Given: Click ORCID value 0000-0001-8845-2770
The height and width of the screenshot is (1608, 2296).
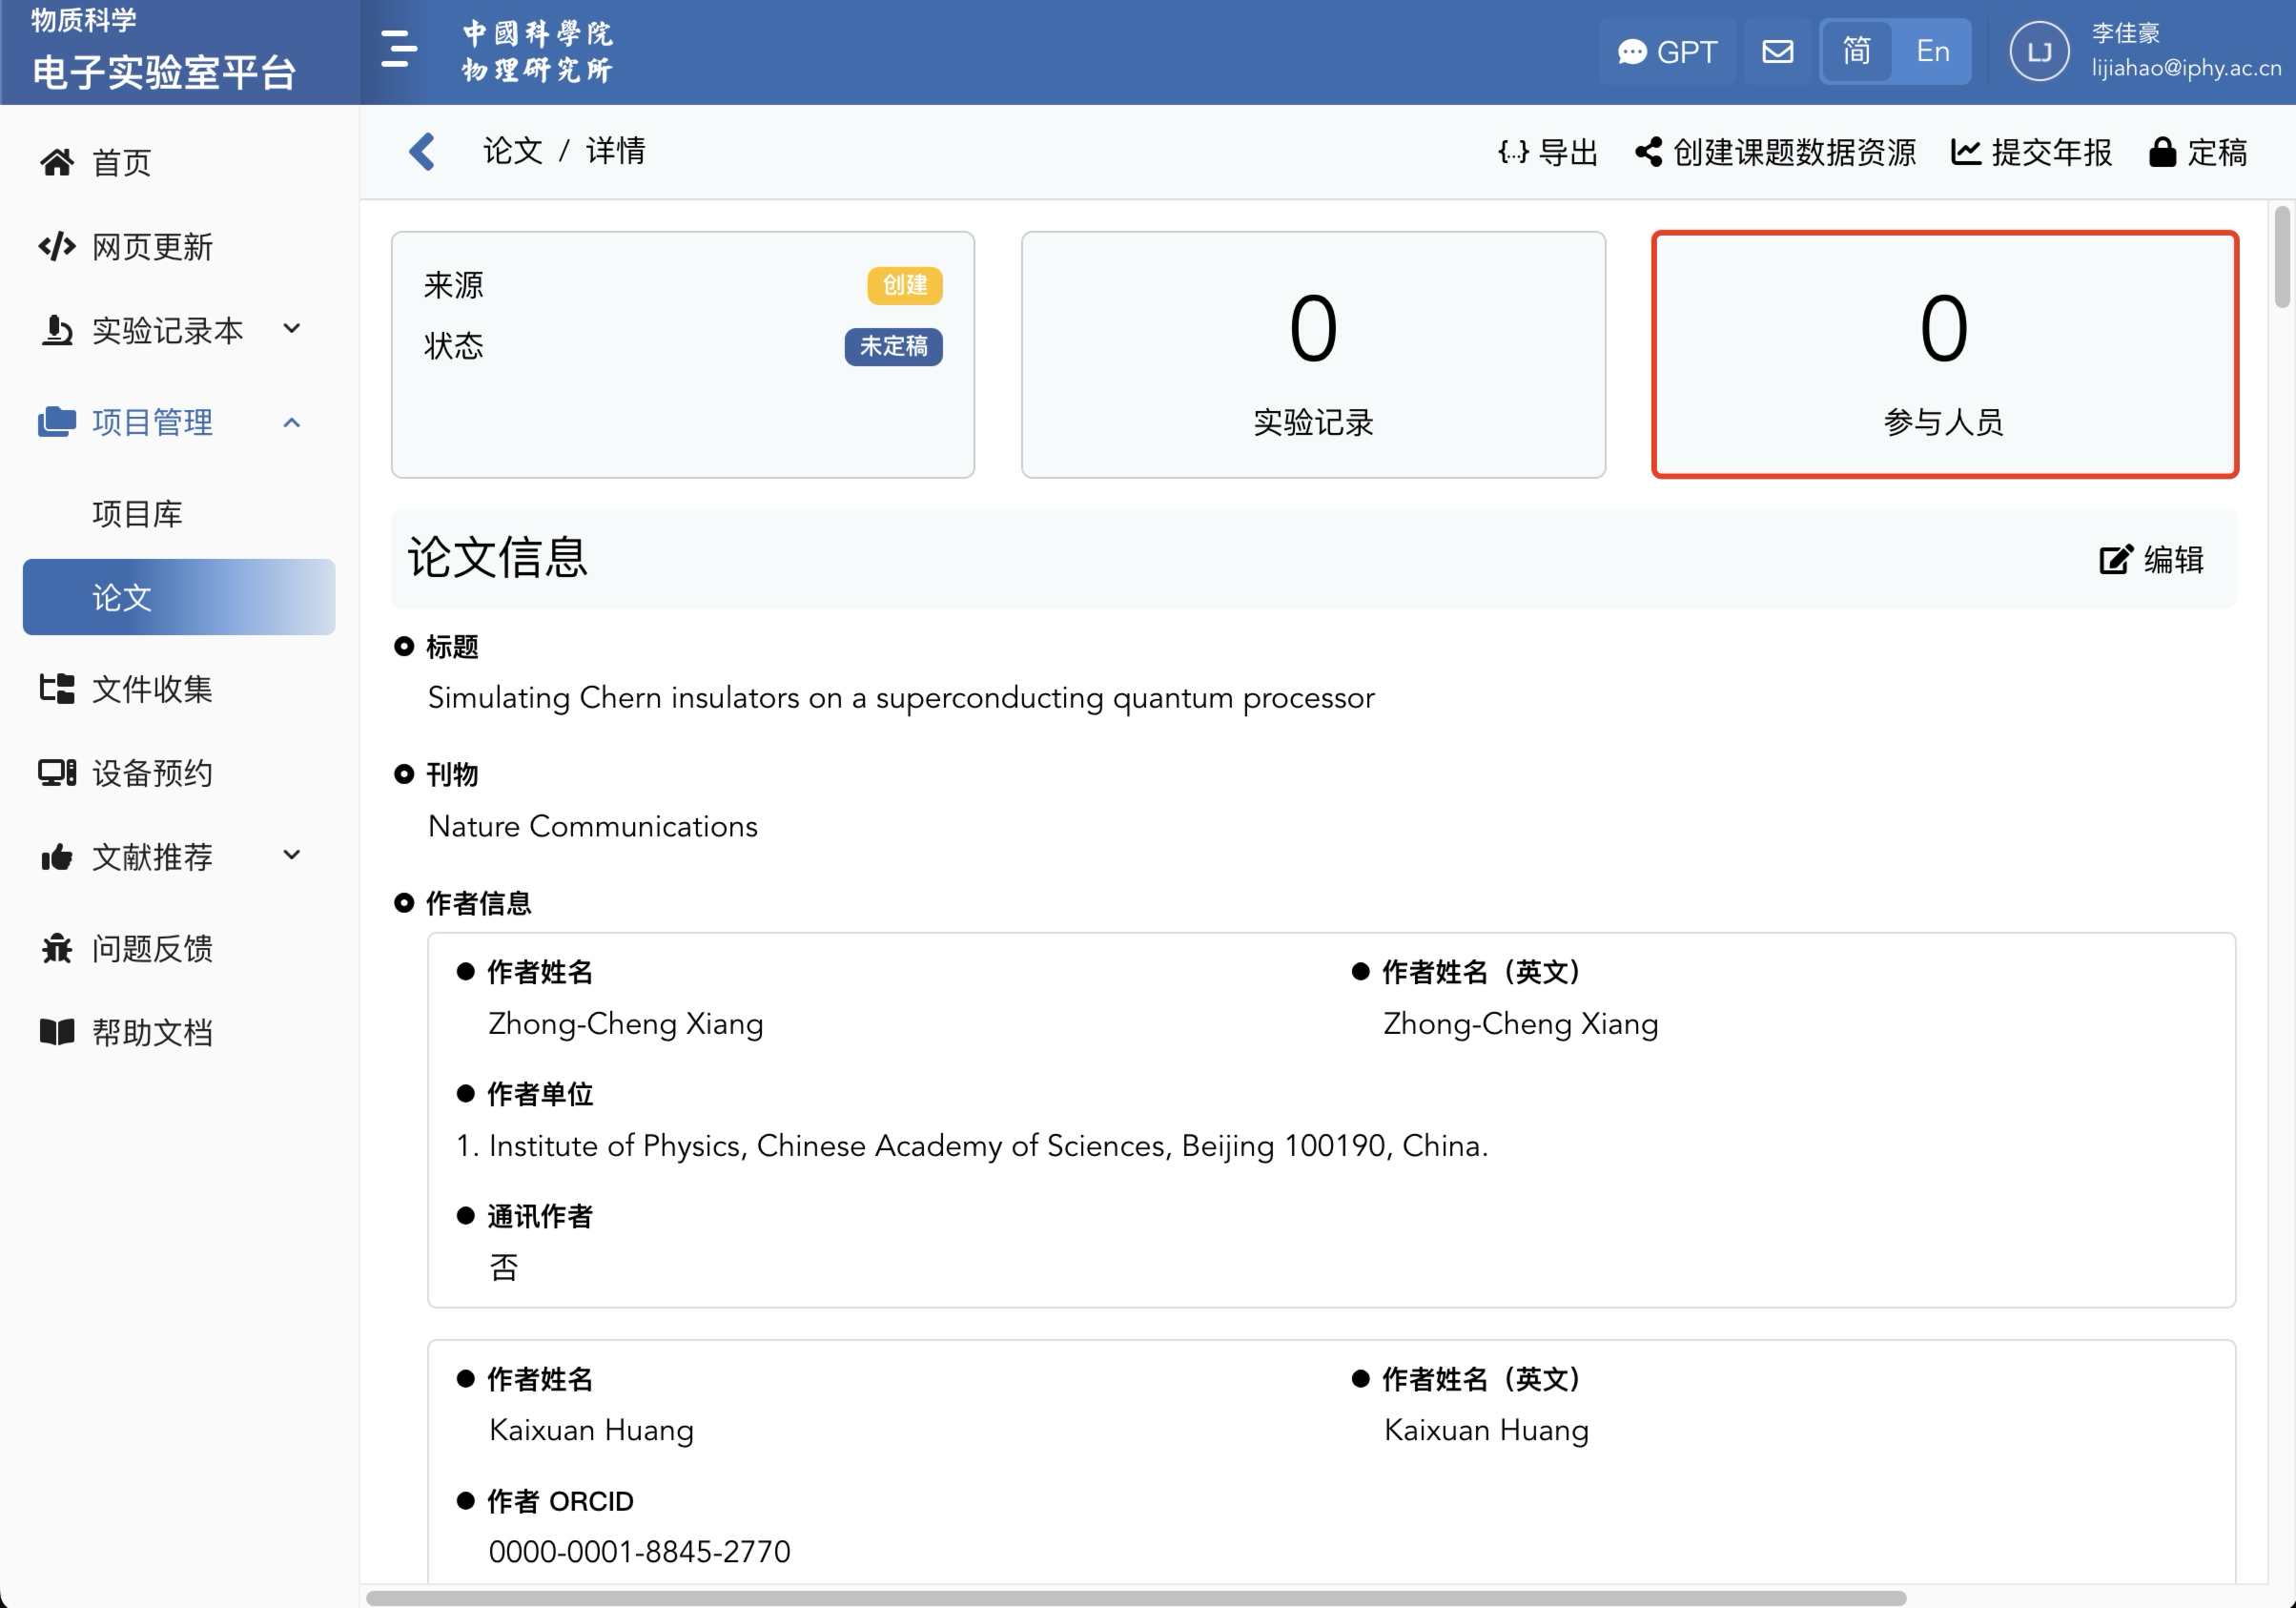Looking at the screenshot, I should (639, 1551).
